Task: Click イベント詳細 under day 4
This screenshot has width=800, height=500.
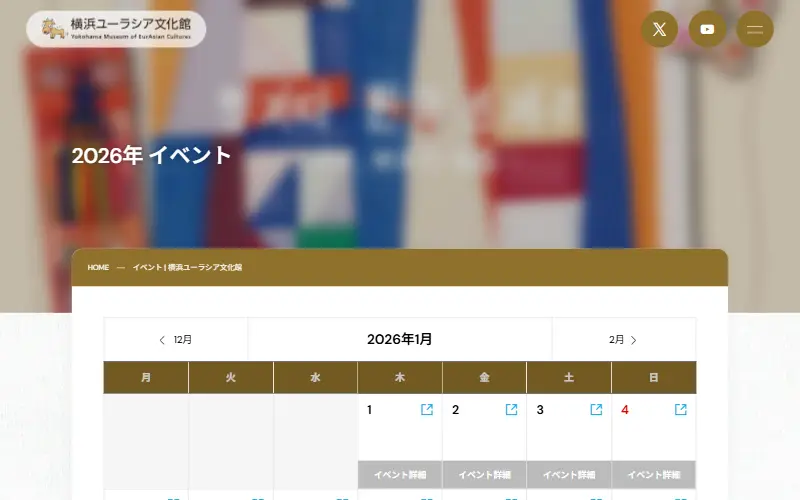Action: tap(654, 475)
